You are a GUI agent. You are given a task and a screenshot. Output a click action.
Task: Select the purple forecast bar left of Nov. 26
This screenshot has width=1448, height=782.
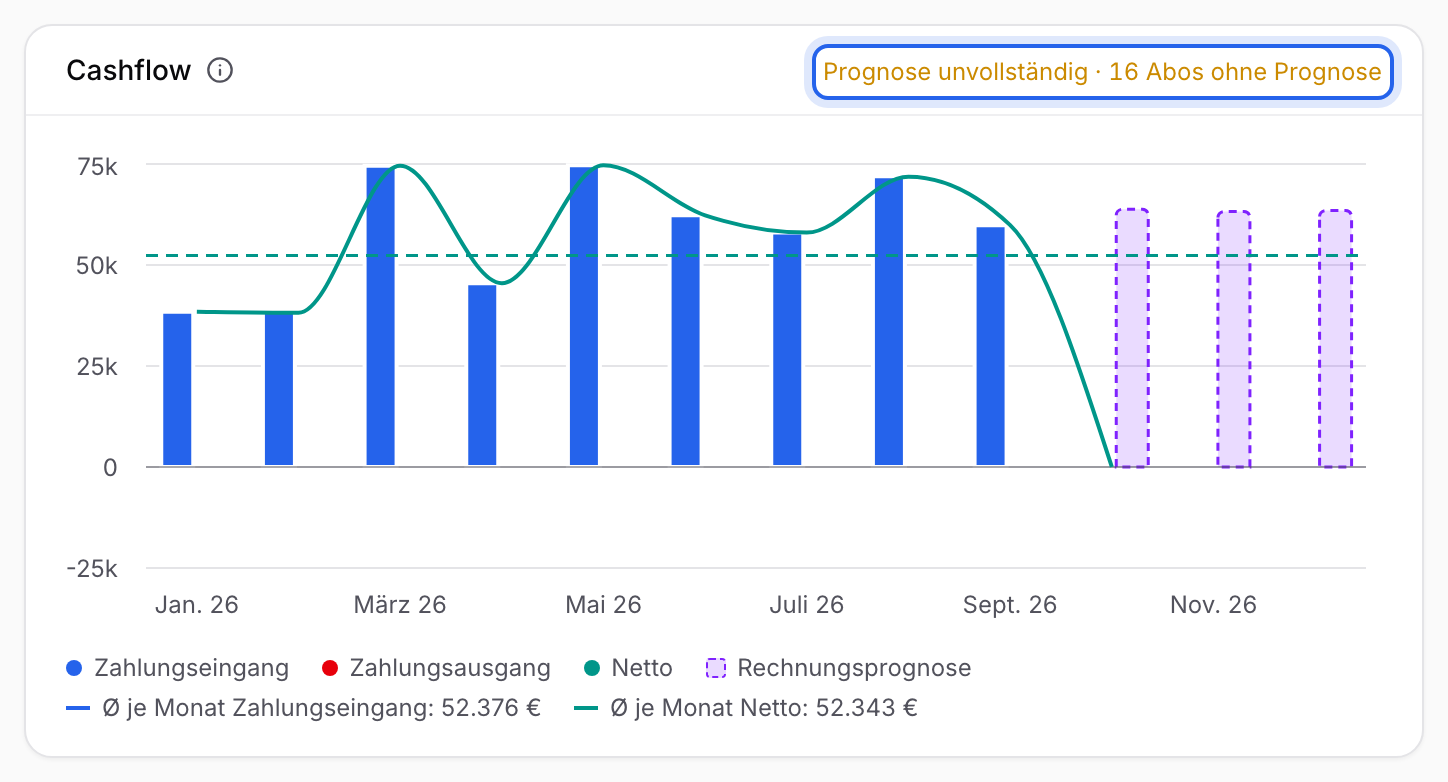(x=1132, y=338)
